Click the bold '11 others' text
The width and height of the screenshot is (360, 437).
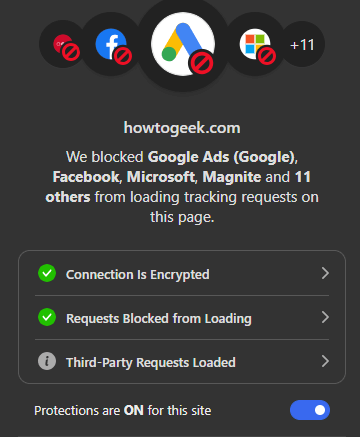178,187
